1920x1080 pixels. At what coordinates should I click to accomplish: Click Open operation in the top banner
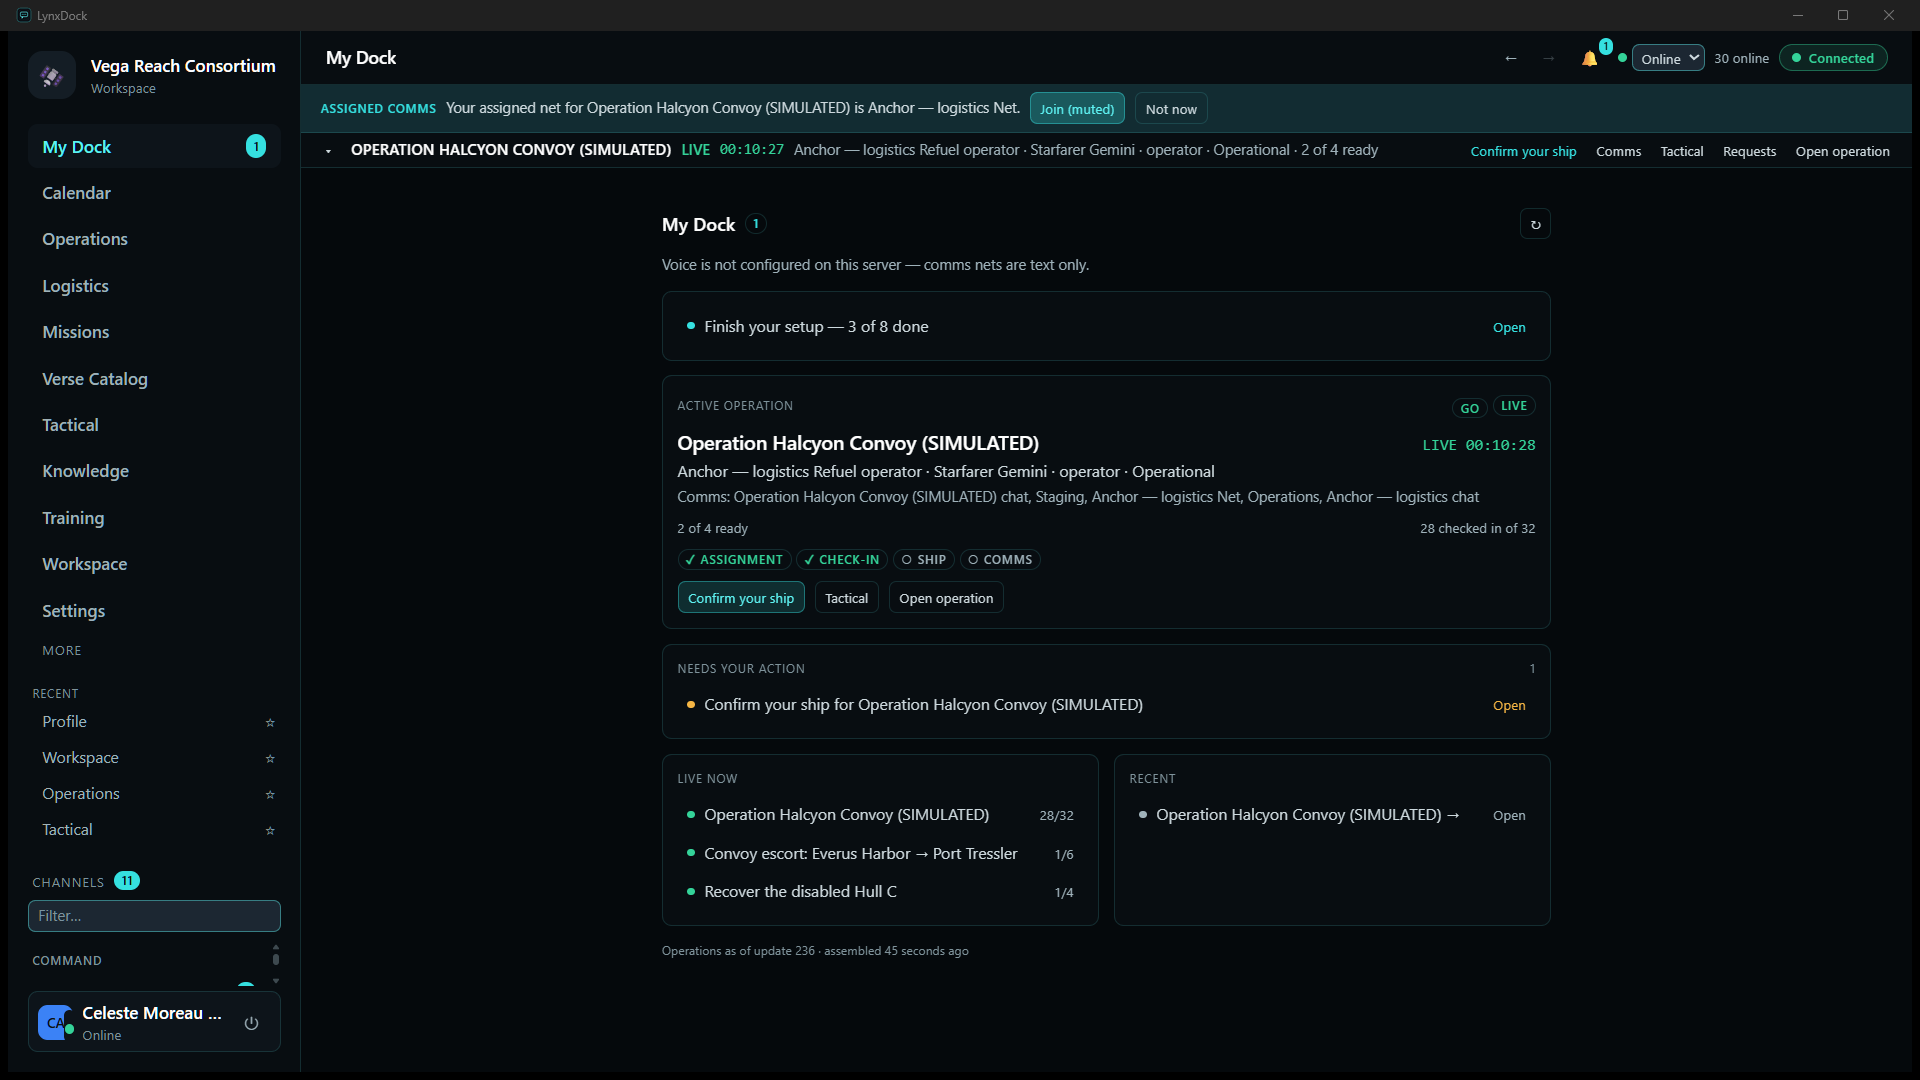pos(1842,151)
